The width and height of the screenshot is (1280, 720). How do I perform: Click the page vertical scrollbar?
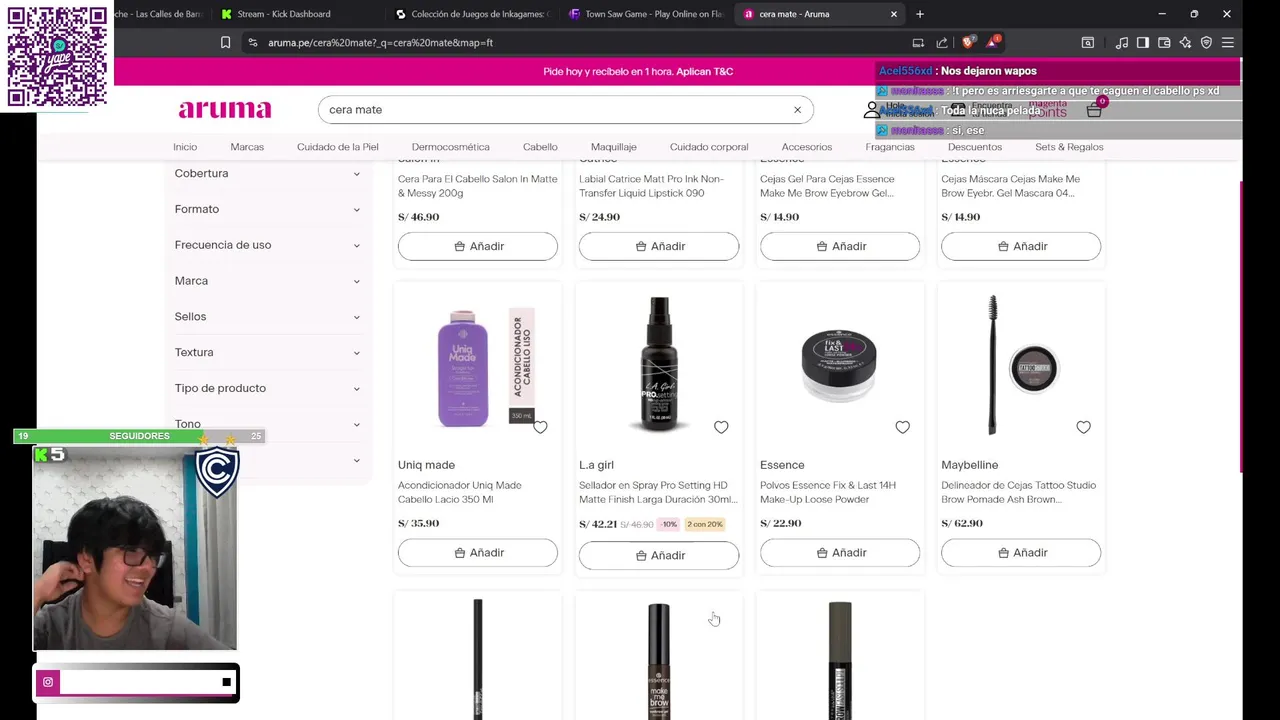point(1240,325)
